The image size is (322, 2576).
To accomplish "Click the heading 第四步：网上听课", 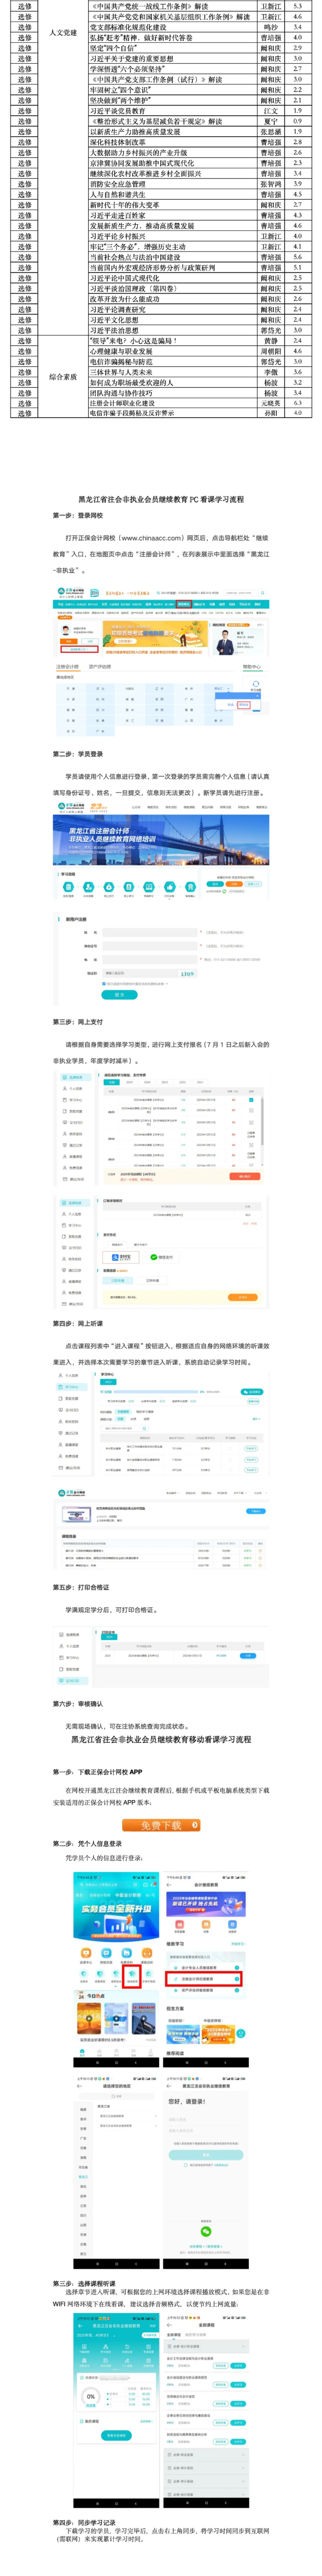I will (78, 1323).
